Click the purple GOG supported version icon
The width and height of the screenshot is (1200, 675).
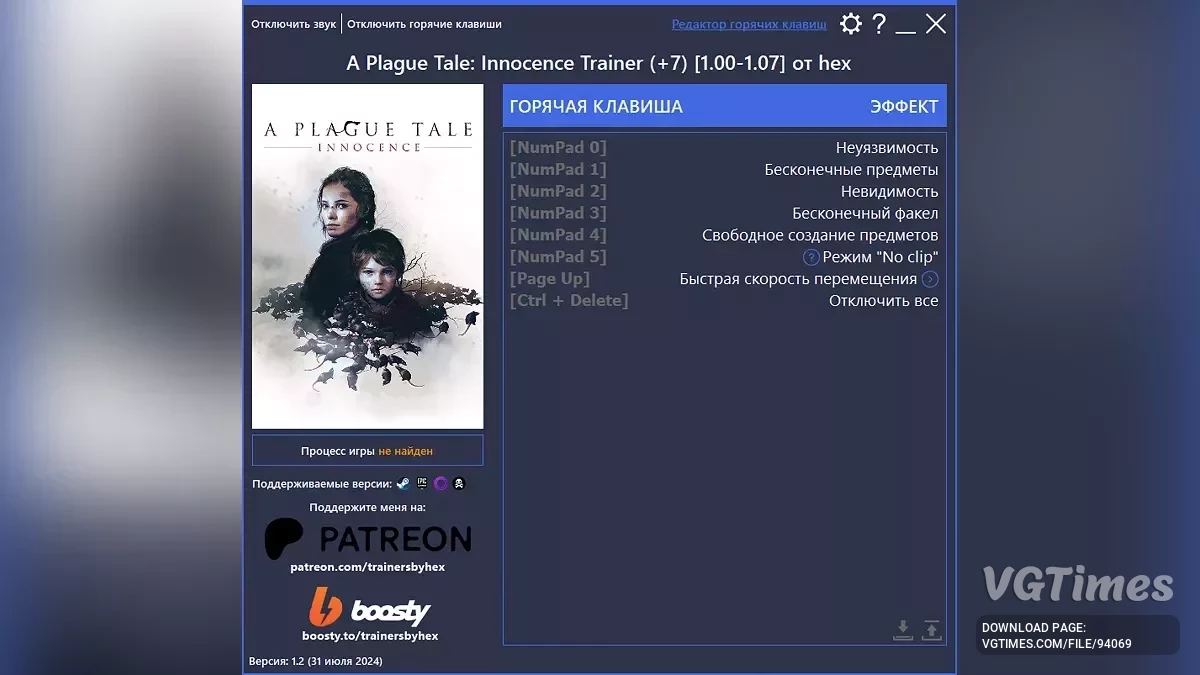pos(440,484)
